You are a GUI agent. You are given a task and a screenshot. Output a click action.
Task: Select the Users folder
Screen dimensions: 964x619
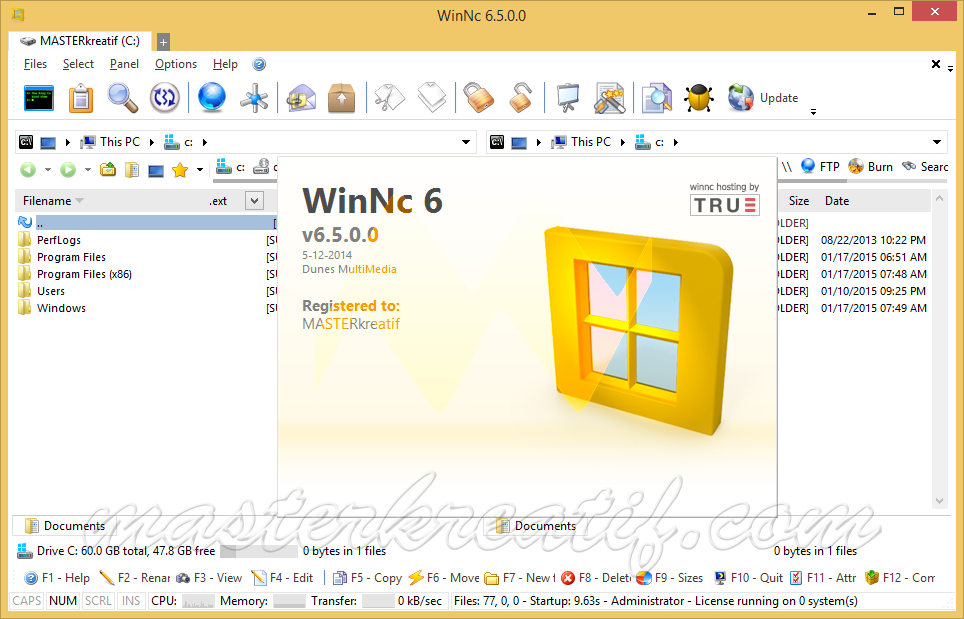pos(50,291)
